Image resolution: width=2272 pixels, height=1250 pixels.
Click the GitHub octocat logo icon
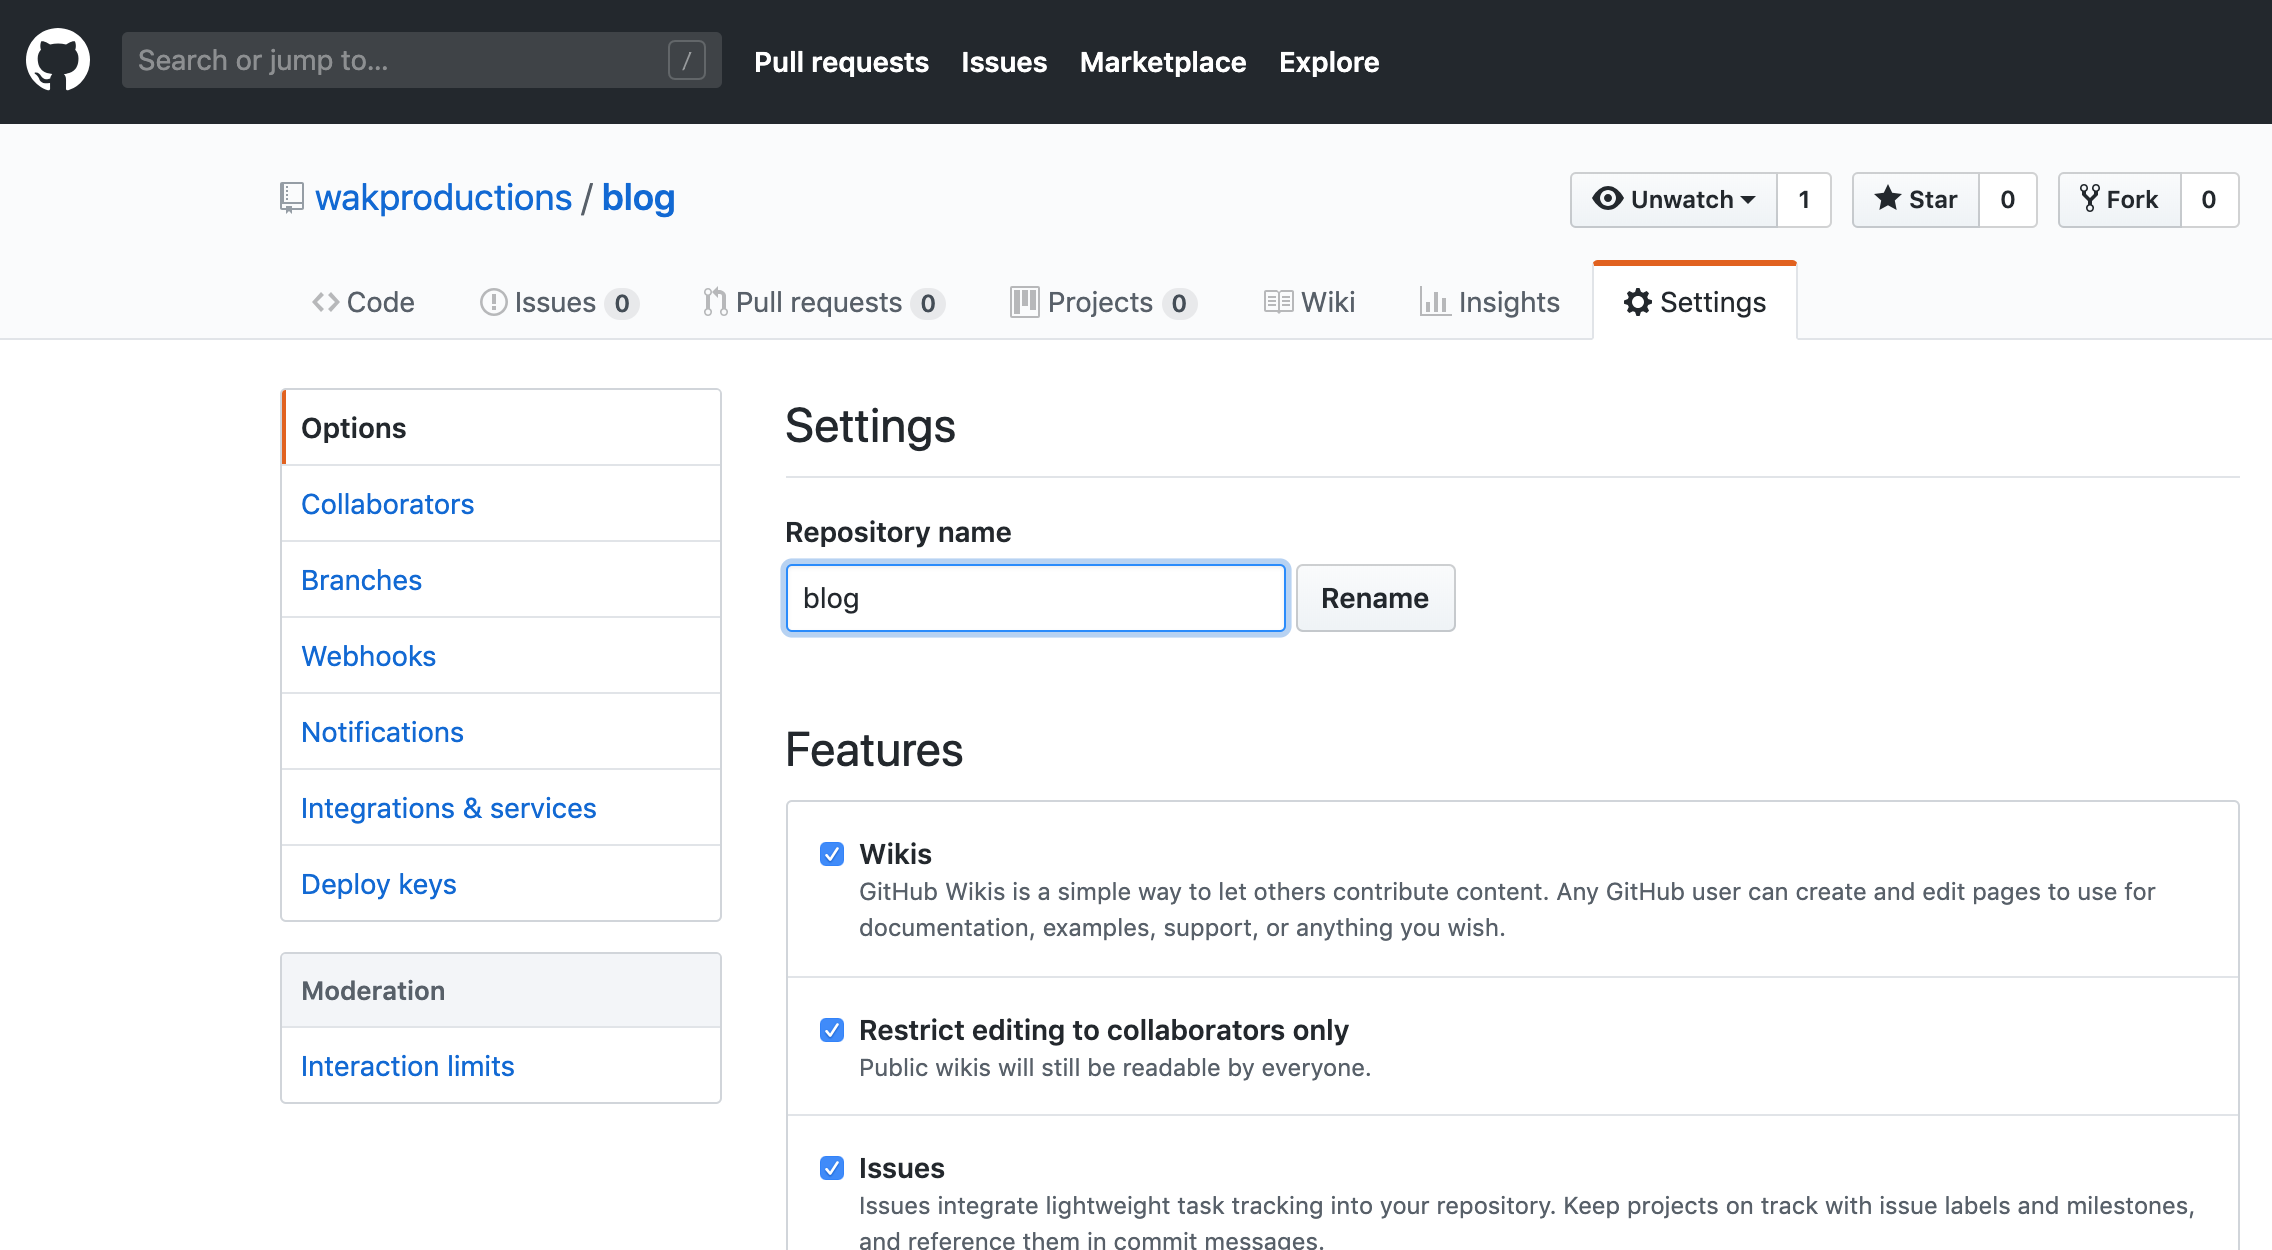click(55, 62)
